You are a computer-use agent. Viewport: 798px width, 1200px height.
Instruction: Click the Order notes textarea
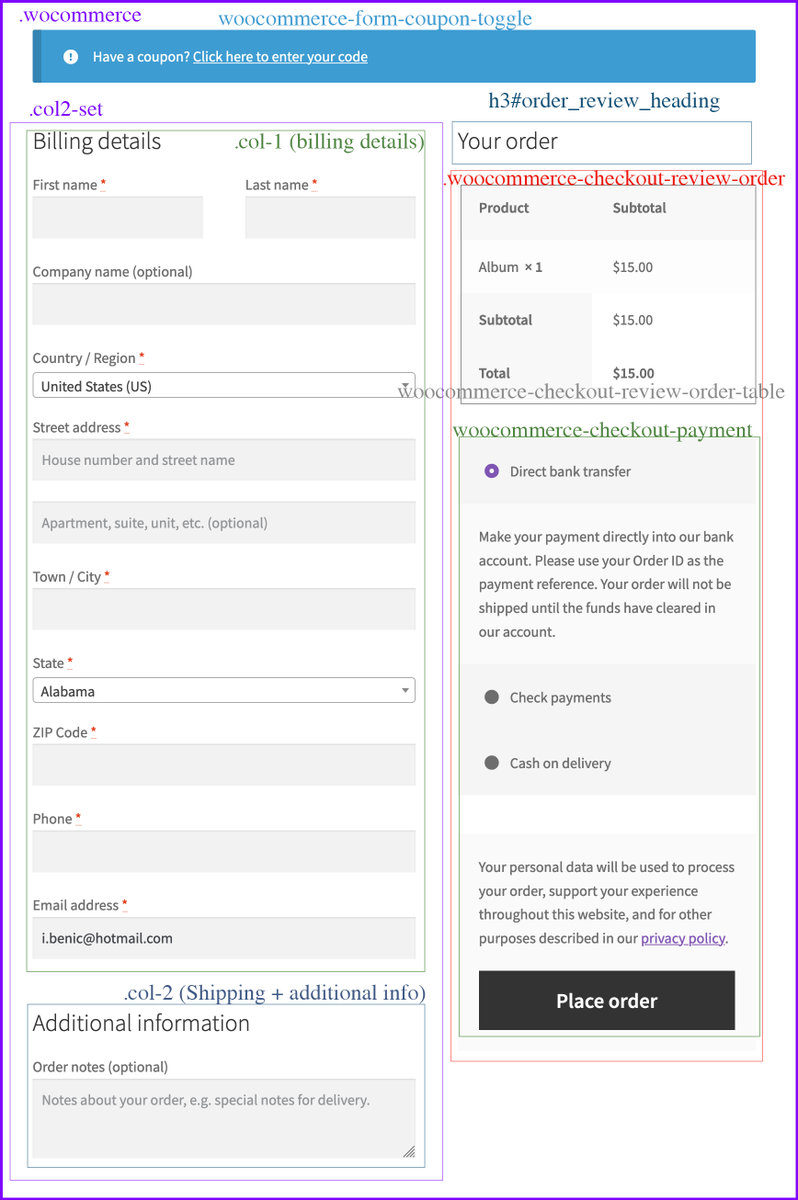pyautogui.click(x=224, y=1119)
